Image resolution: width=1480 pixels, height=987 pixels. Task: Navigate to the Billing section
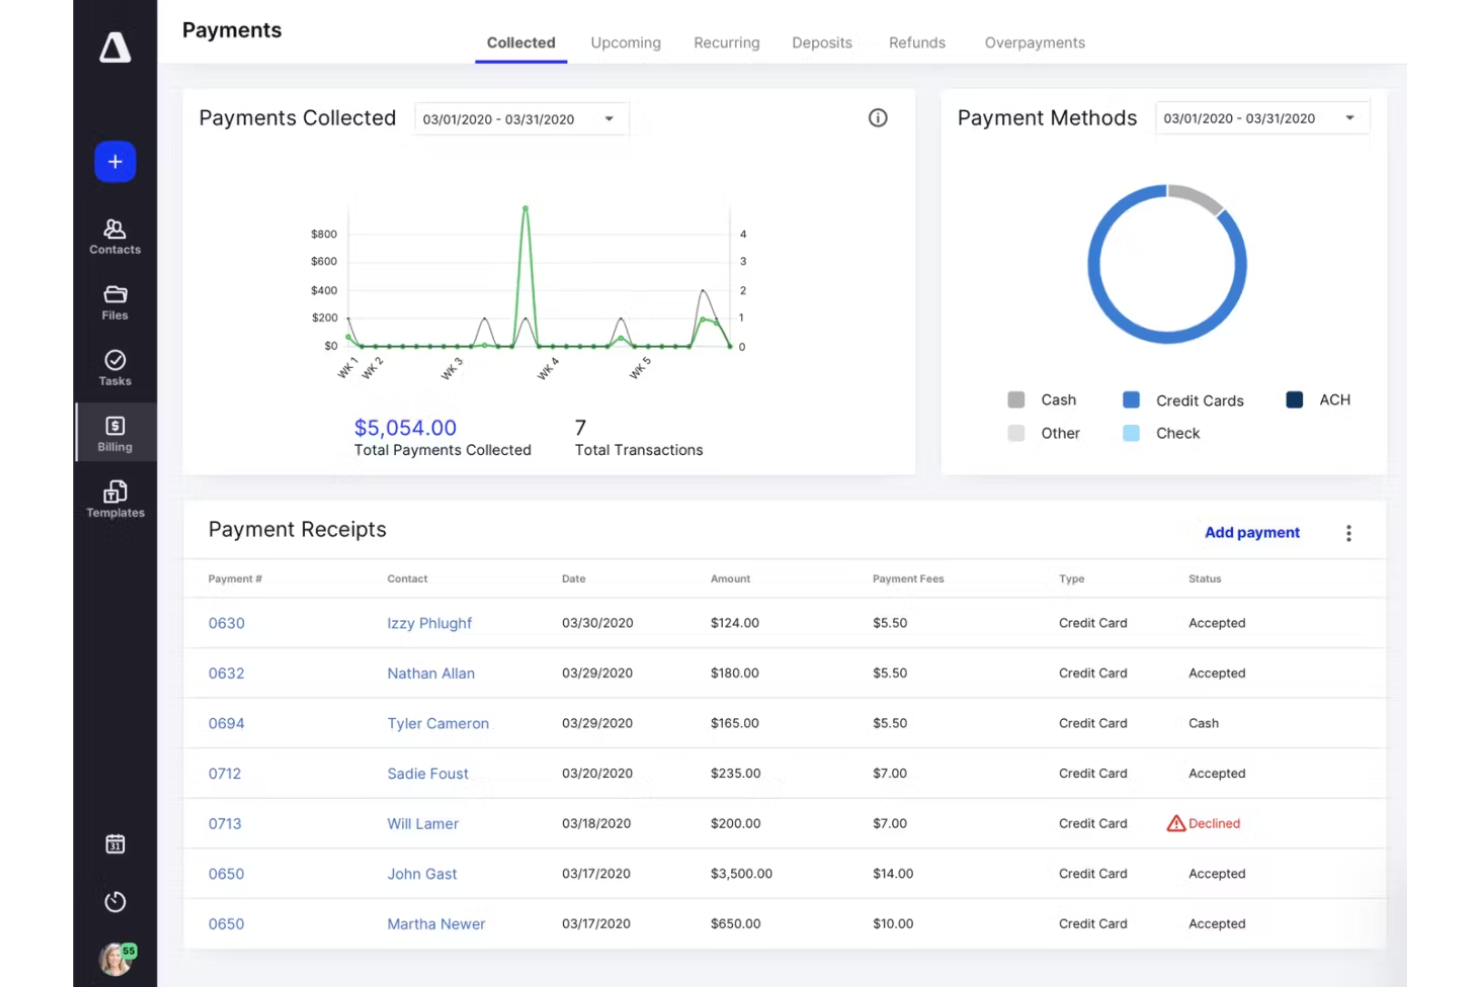pyautogui.click(x=114, y=431)
